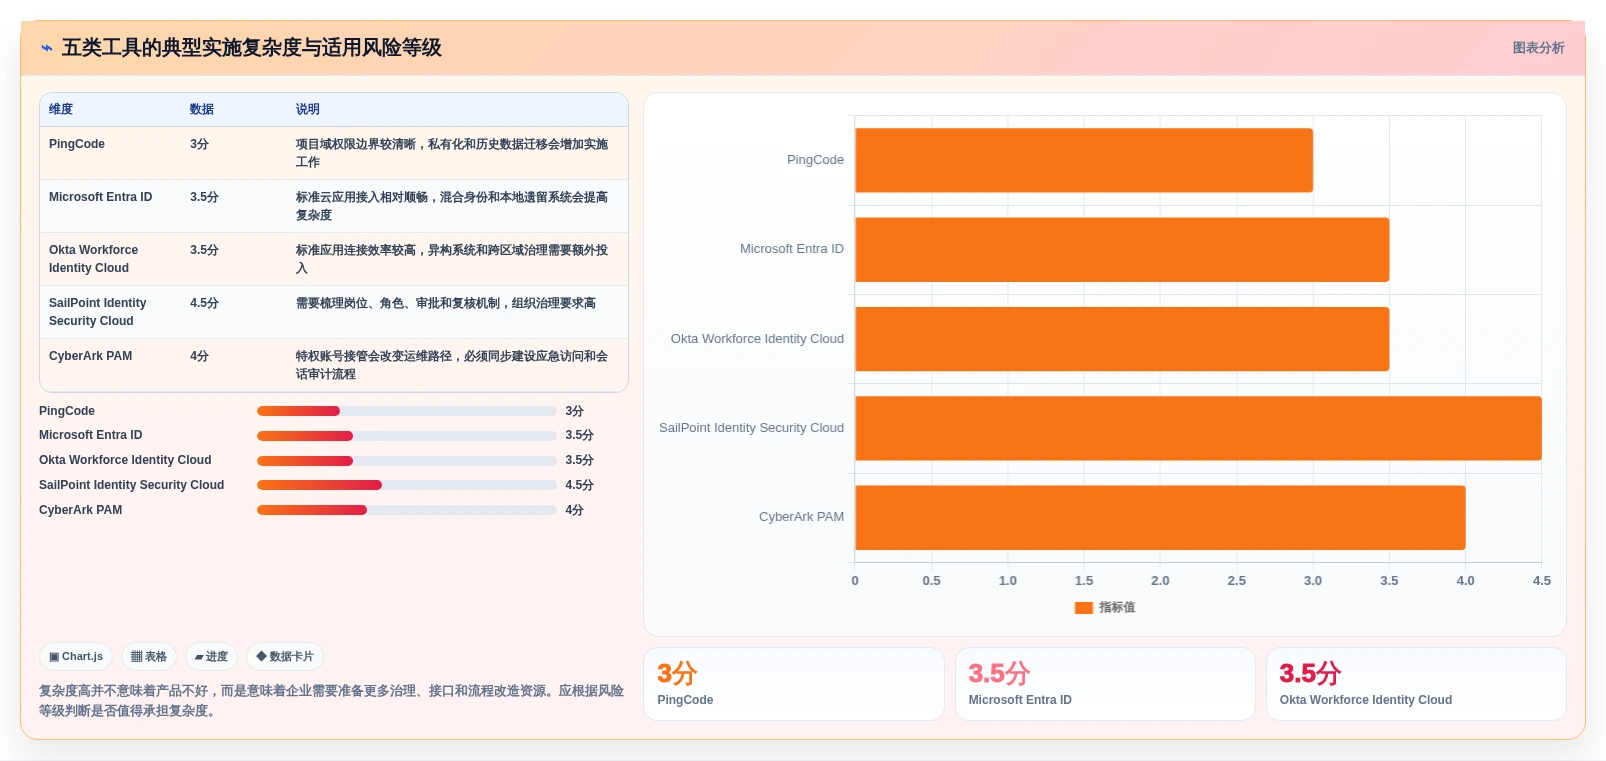Click the lightning icon beside the title
The height and width of the screenshot is (761, 1606).
pos(47,48)
